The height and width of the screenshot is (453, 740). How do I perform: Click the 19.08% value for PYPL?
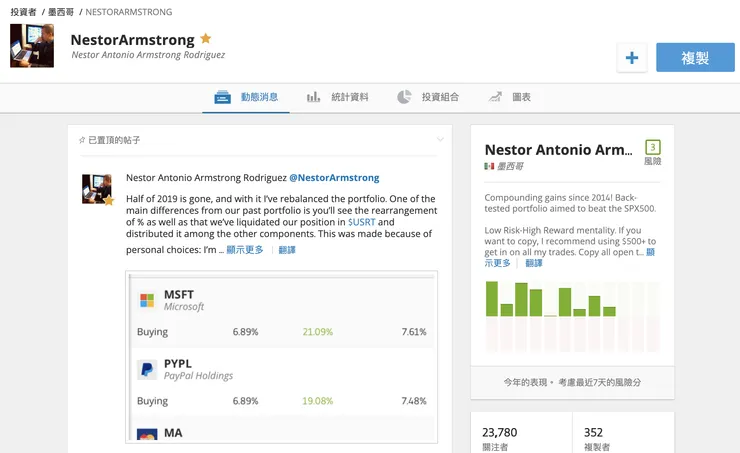[x=318, y=401]
